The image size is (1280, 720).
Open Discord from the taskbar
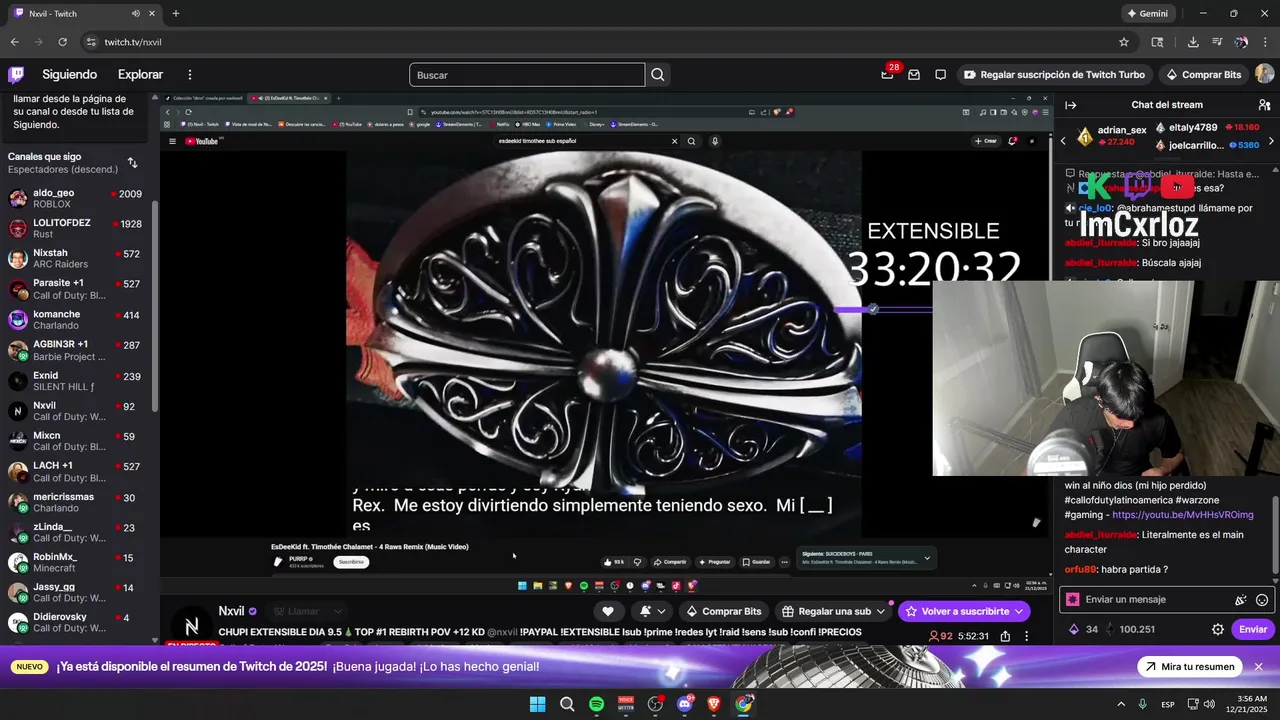(685, 704)
